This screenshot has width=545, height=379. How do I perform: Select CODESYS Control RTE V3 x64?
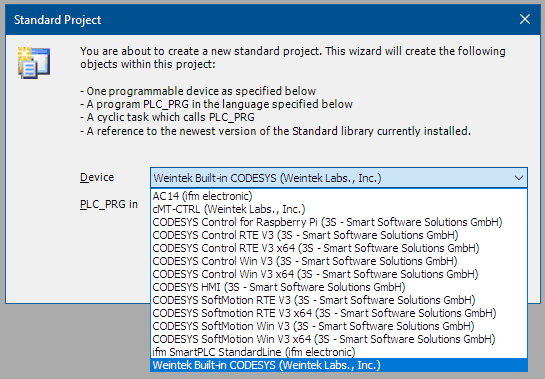click(x=339, y=248)
